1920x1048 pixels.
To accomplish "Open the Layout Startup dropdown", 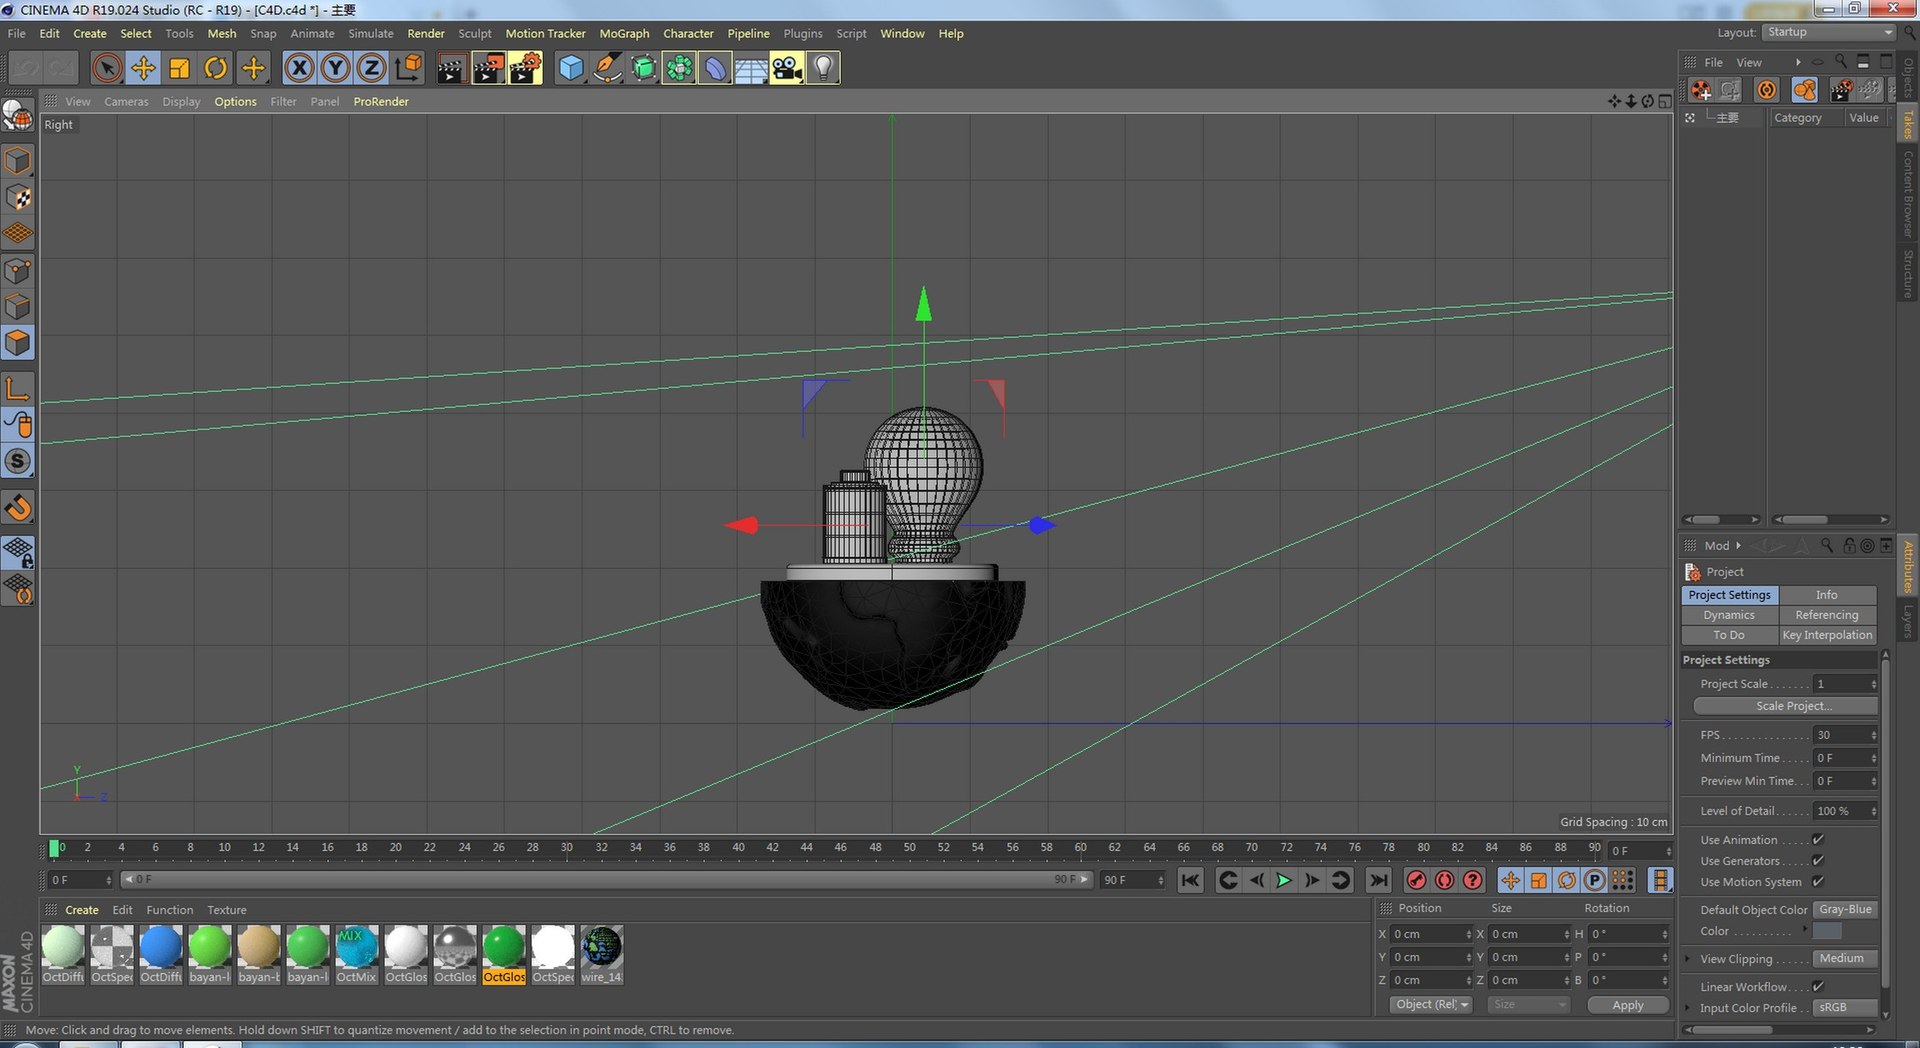I will coord(1829,32).
